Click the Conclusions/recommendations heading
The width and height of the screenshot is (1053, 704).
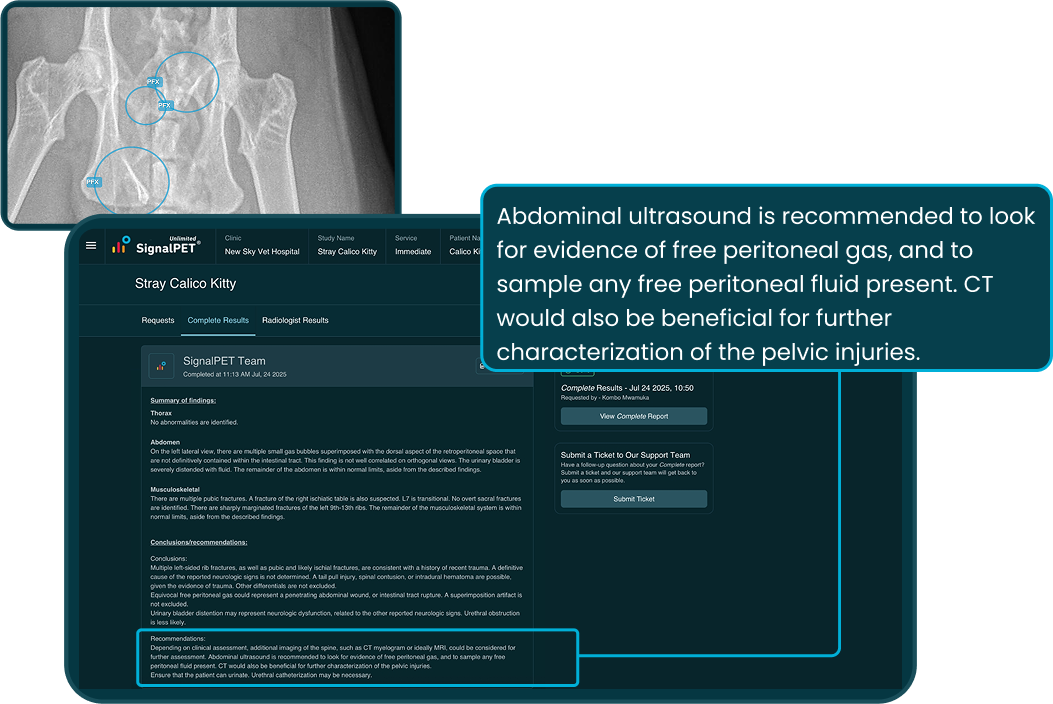click(199, 542)
